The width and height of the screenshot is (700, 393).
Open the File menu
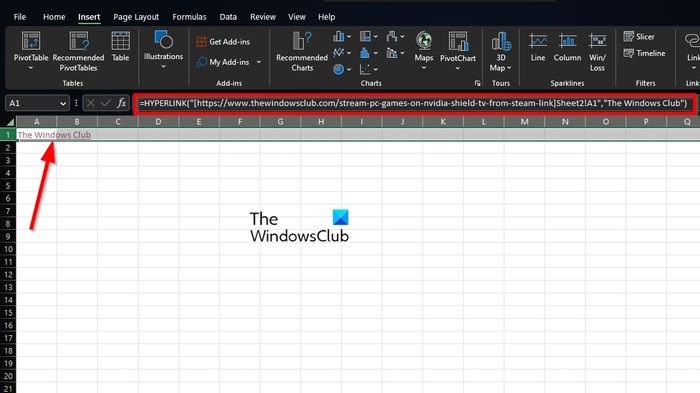point(20,17)
